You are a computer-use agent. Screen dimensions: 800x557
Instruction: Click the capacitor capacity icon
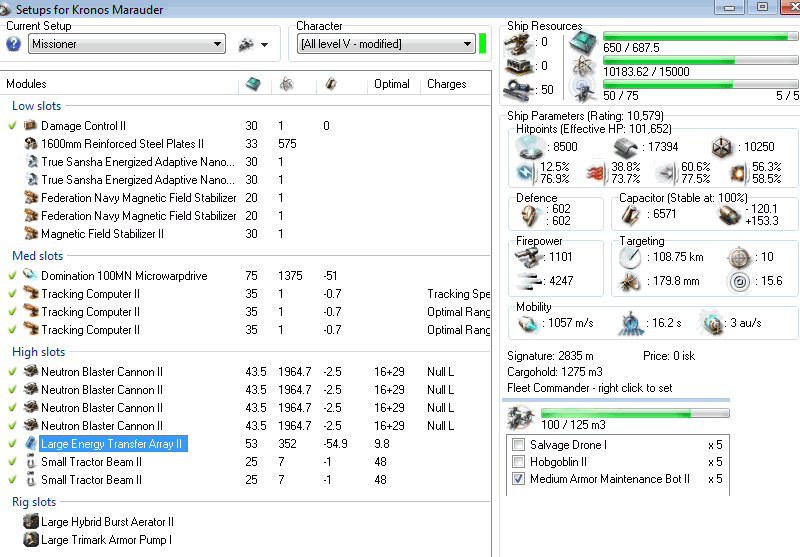[631, 215]
